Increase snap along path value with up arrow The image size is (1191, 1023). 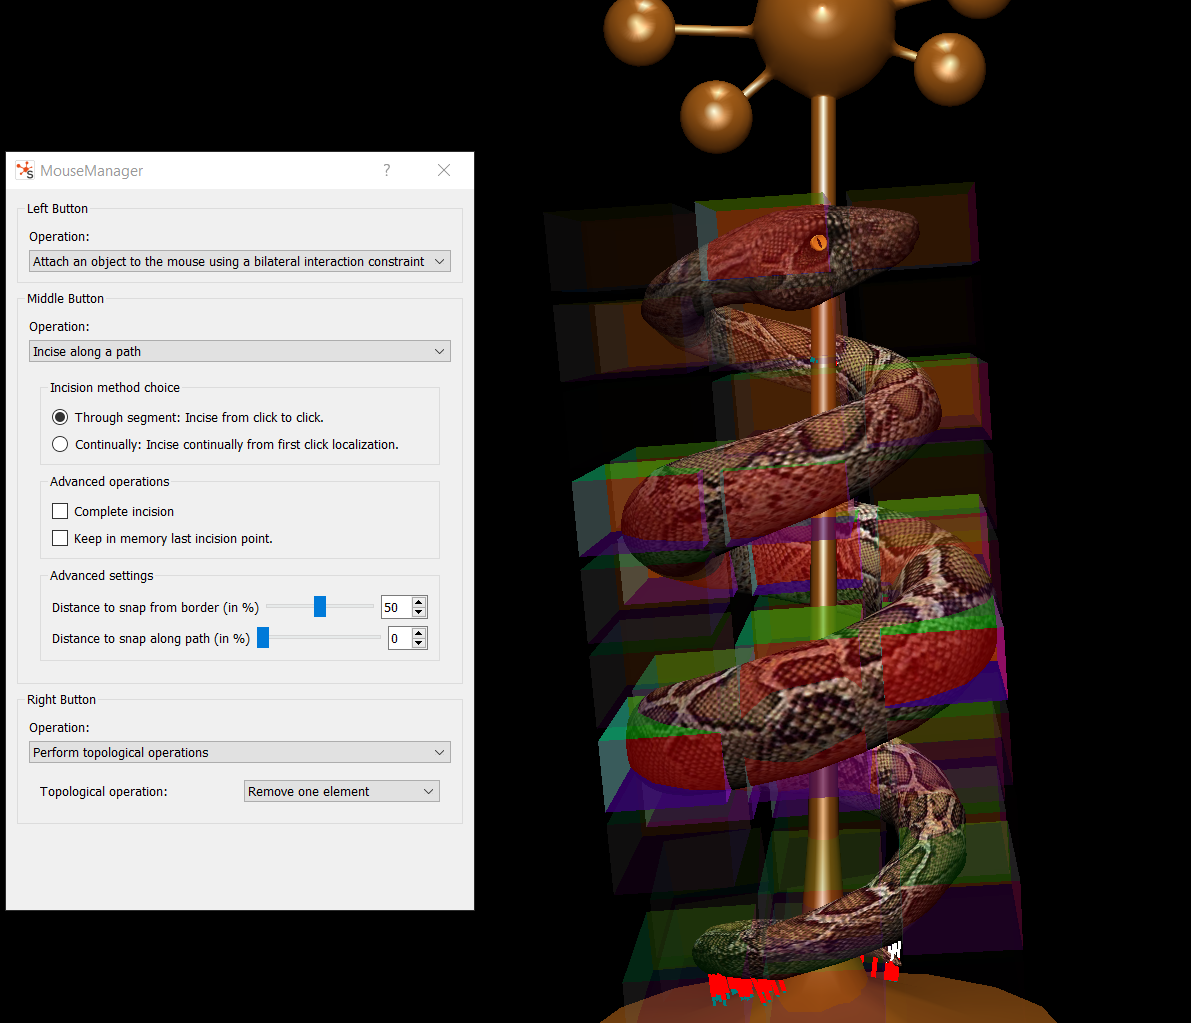(419, 633)
